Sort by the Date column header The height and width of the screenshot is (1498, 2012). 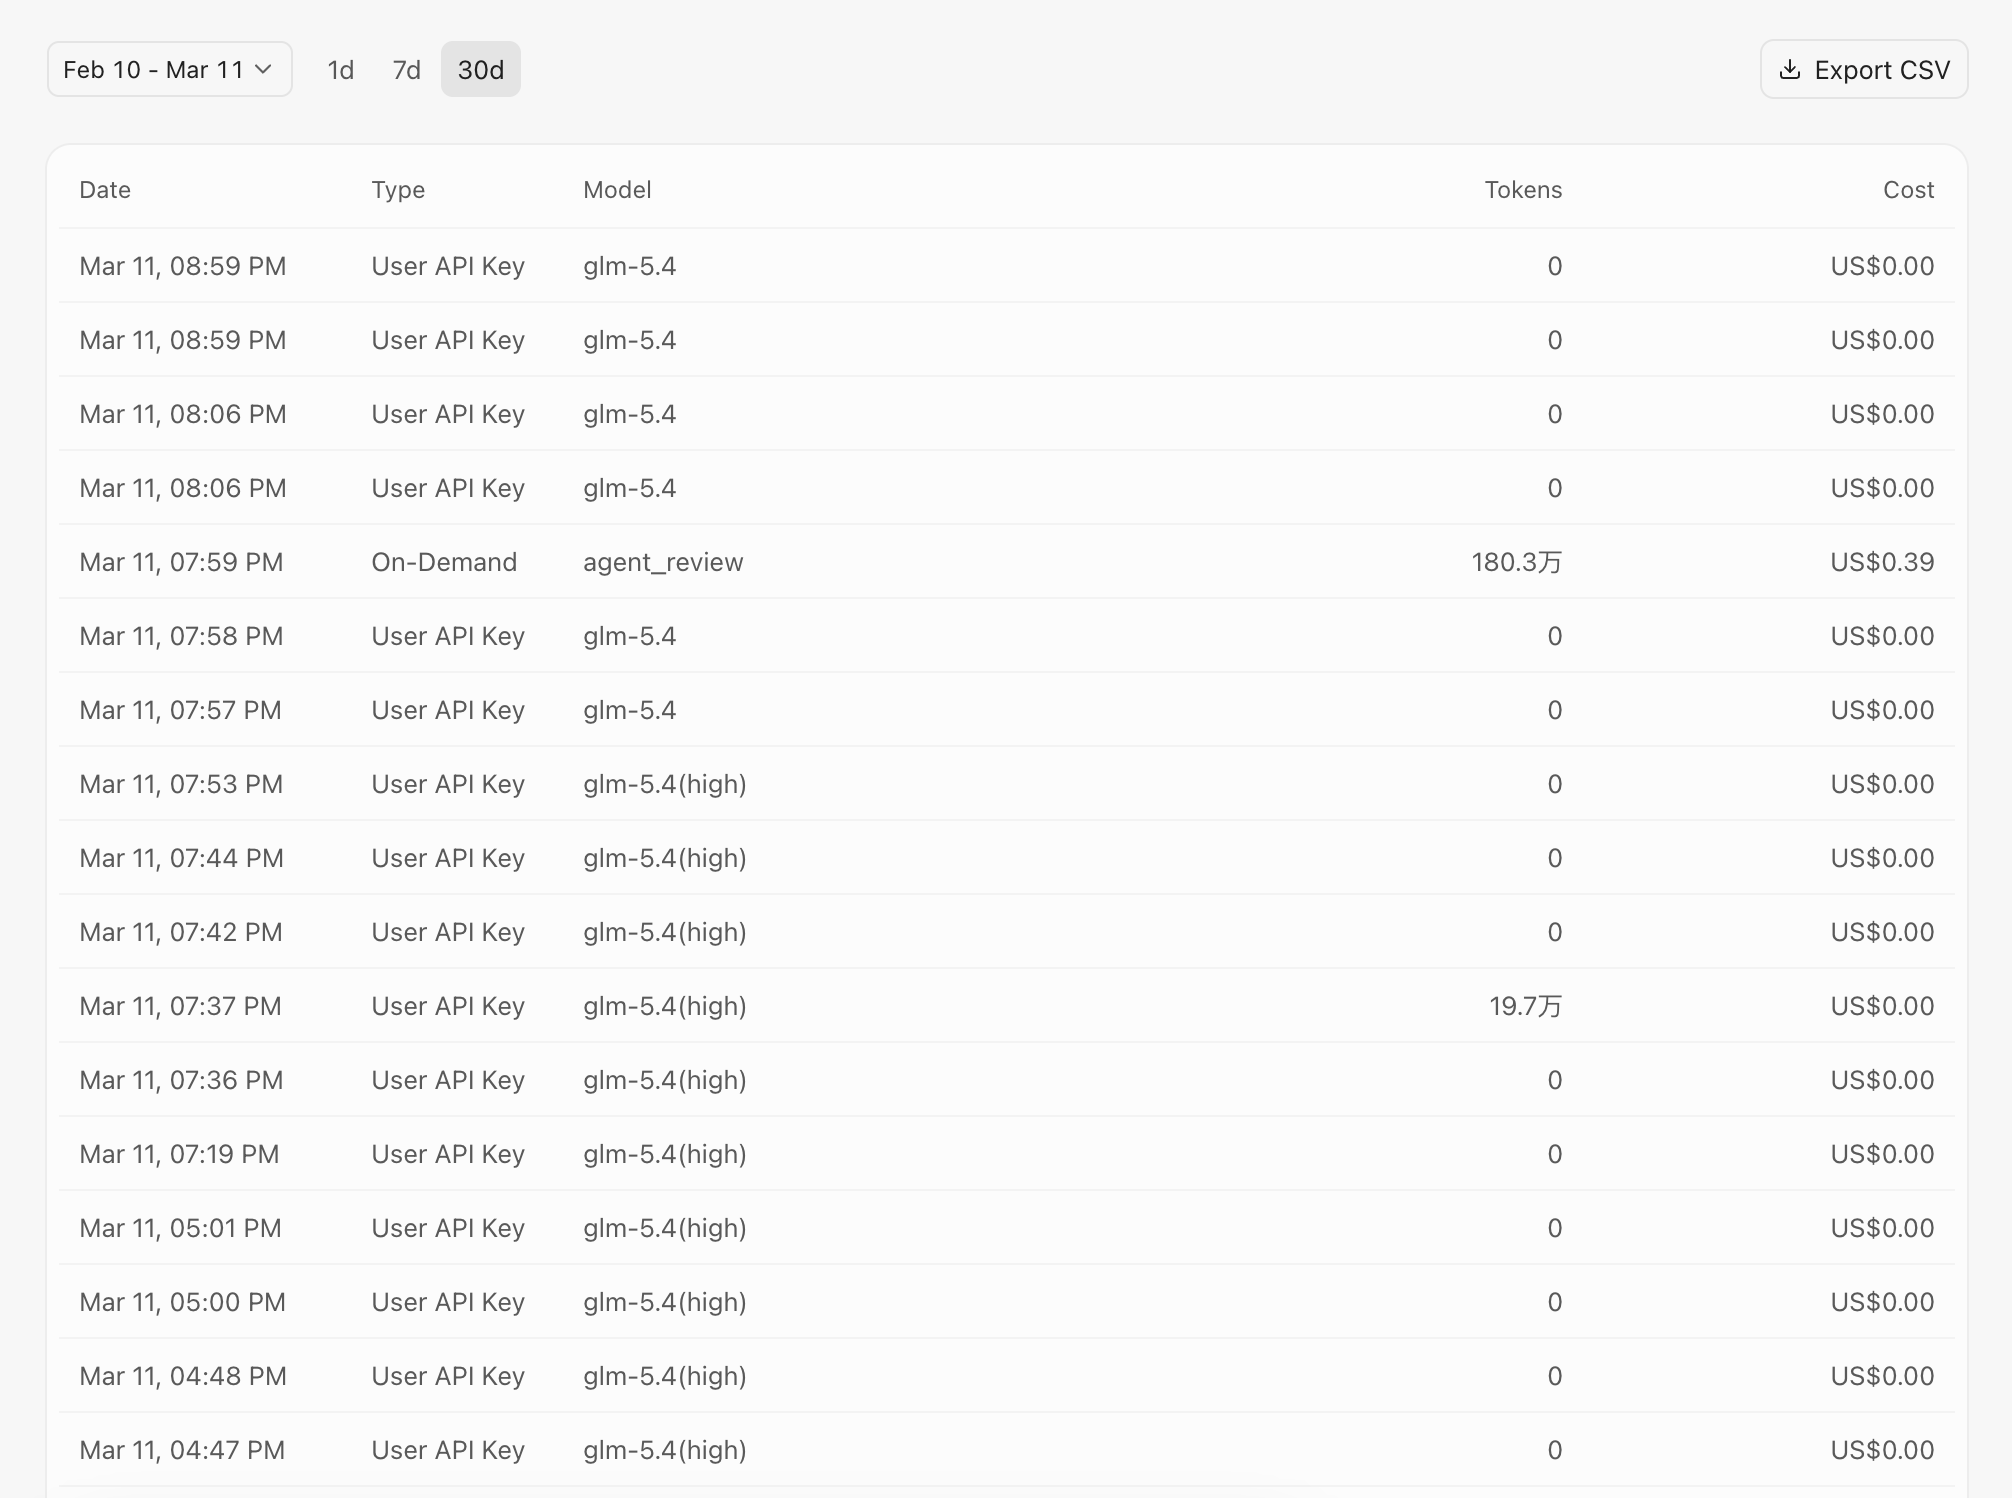pyautogui.click(x=105, y=190)
